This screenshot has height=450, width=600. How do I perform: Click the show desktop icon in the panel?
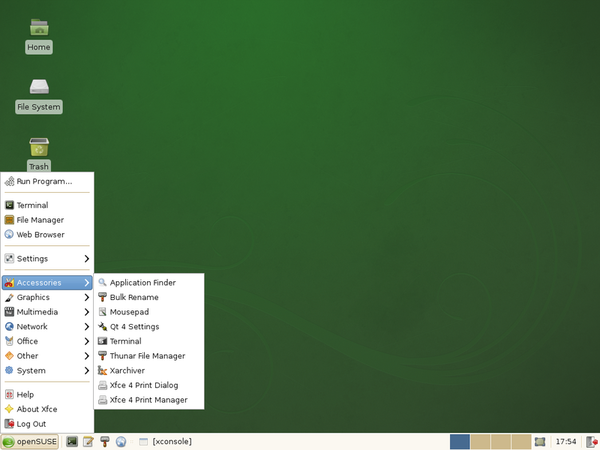click(540, 442)
